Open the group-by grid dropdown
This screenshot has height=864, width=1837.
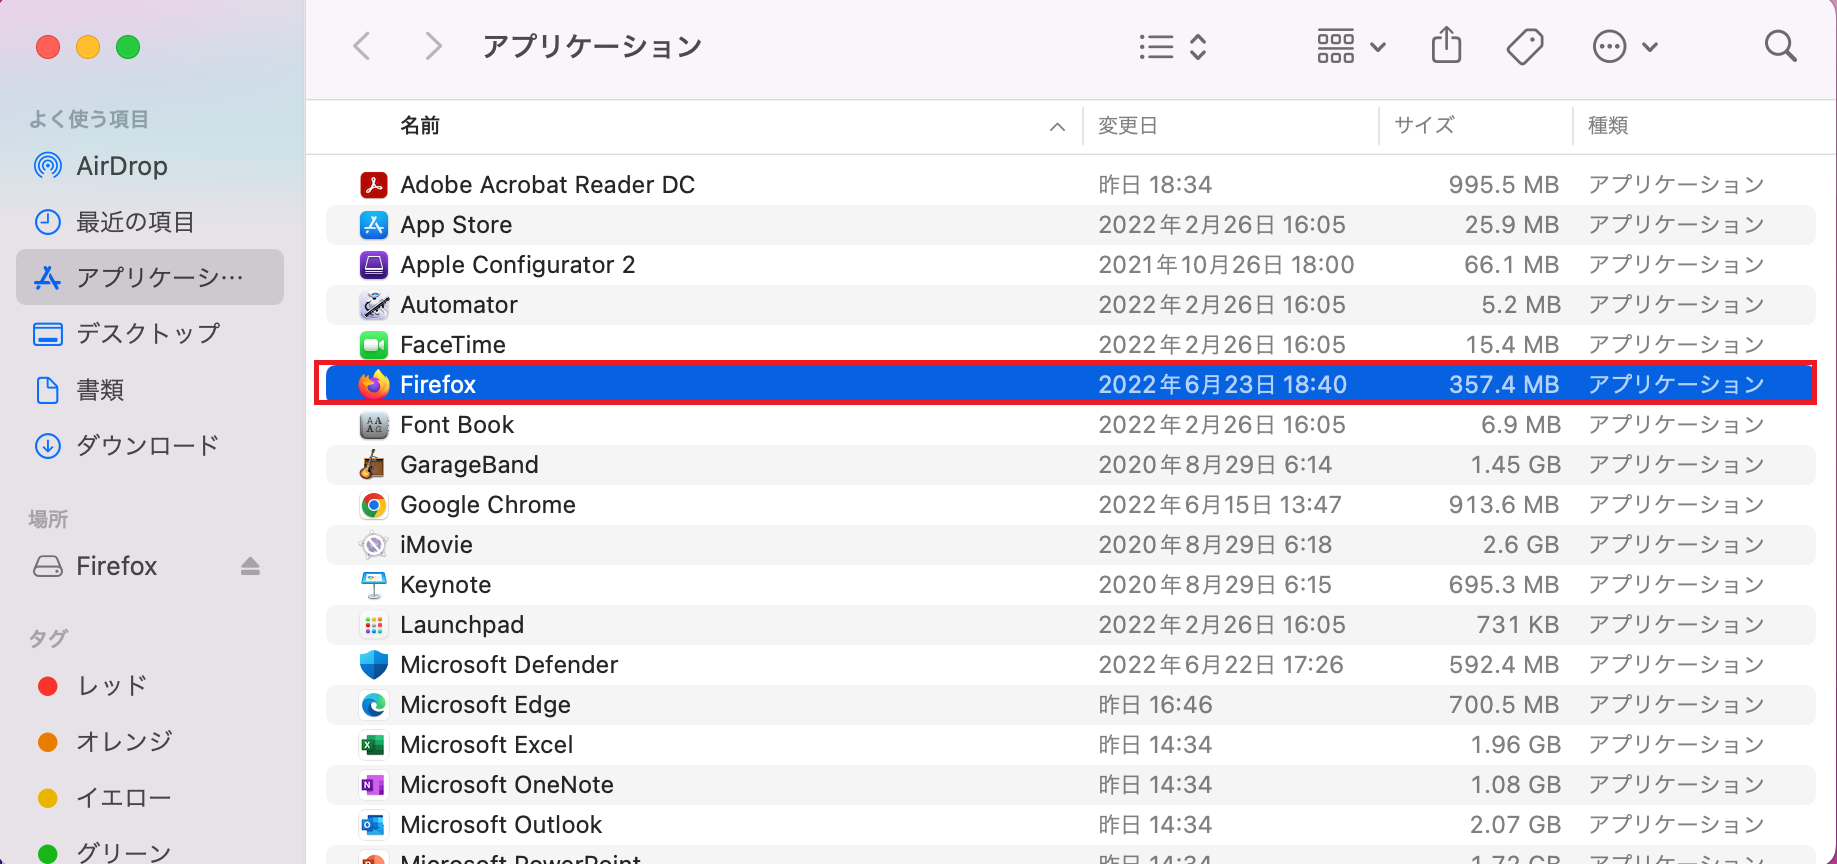pyautogui.click(x=1351, y=46)
